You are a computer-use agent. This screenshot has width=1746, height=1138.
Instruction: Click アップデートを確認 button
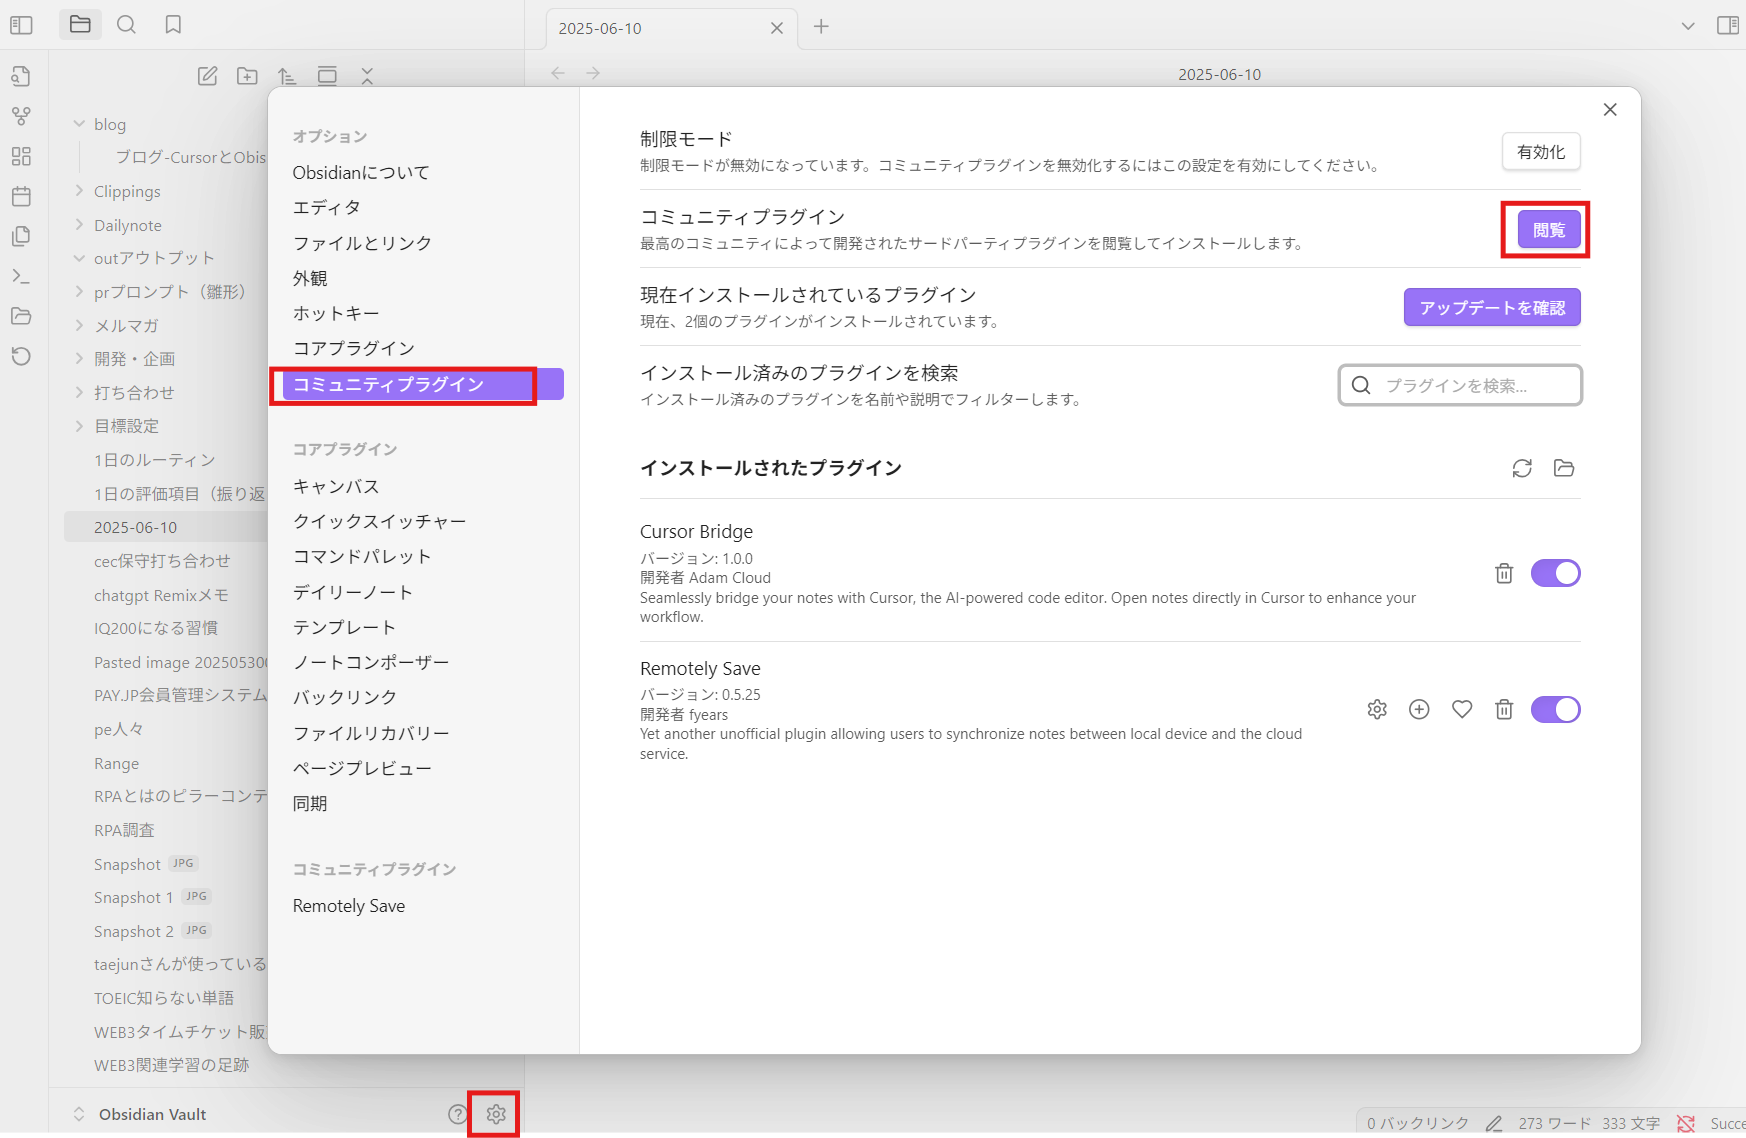tap(1492, 308)
